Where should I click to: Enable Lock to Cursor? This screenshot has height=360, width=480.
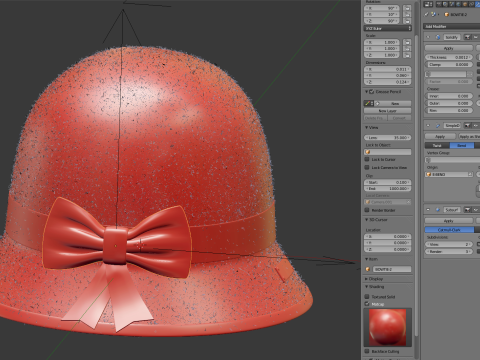pyautogui.click(x=367, y=160)
